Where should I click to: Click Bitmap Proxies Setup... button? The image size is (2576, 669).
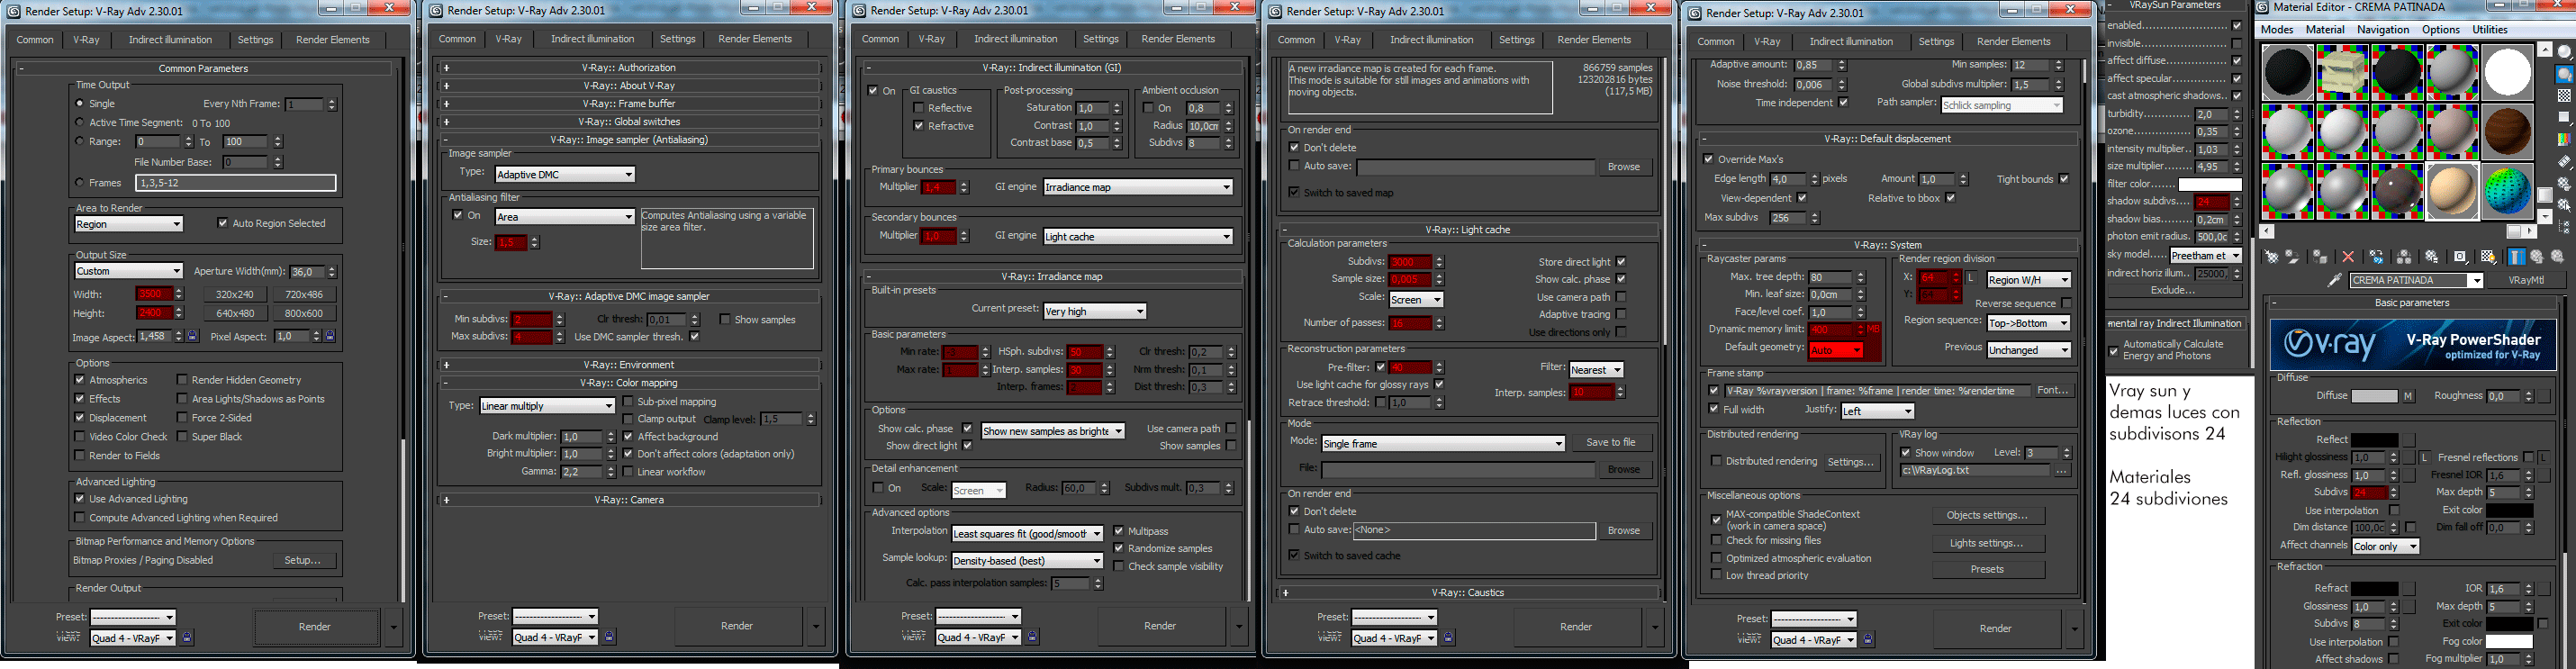[302, 561]
